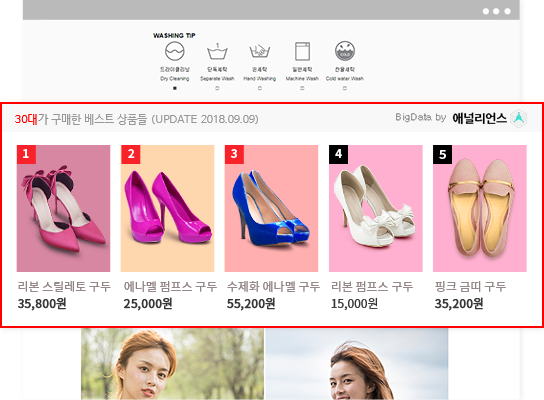The height and width of the screenshot is (400, 544).
Task: Open the magenta enamel pumps product image
Action: (x=168, y=208)
